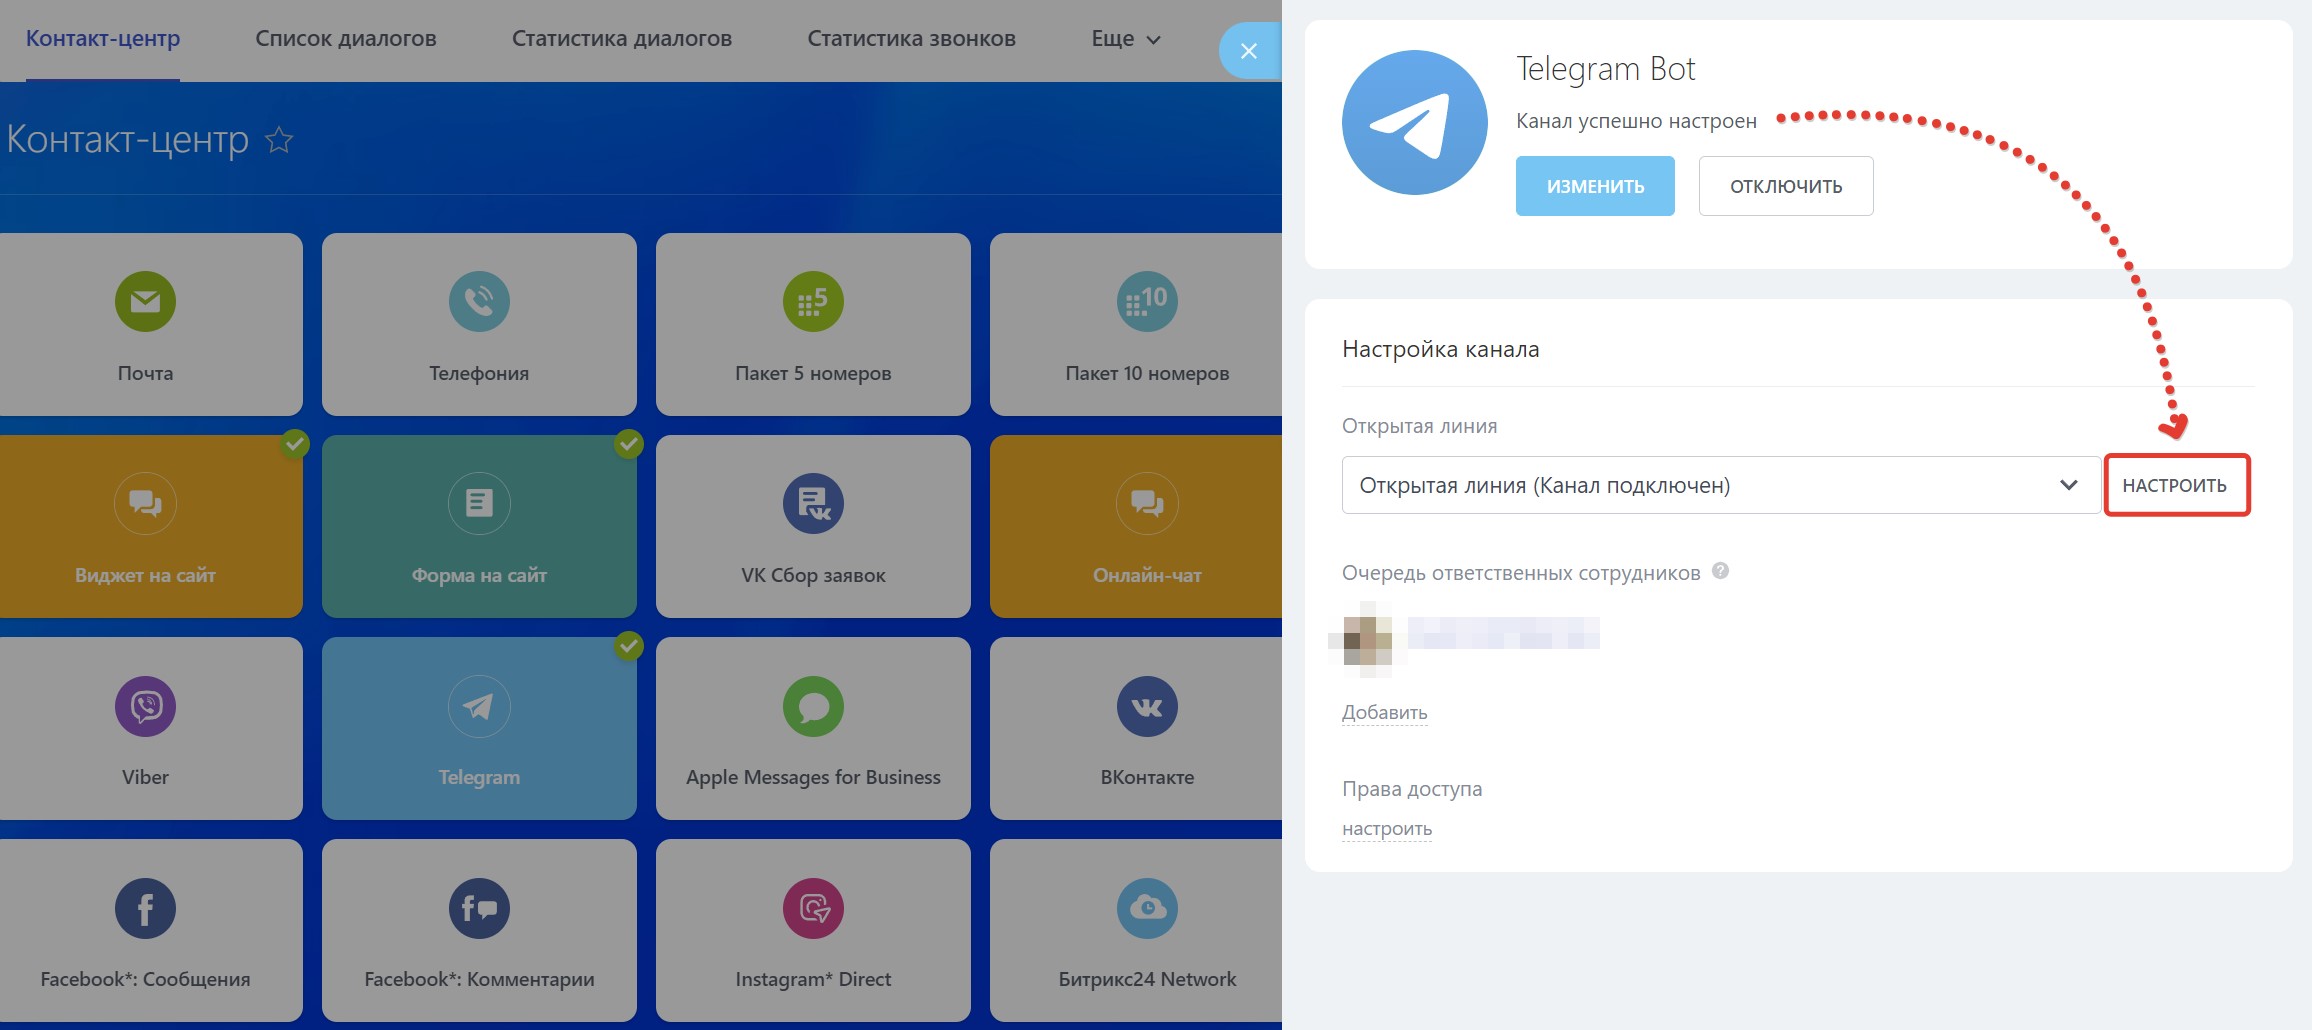Open the Почта mail channel icon

(145, 301)
